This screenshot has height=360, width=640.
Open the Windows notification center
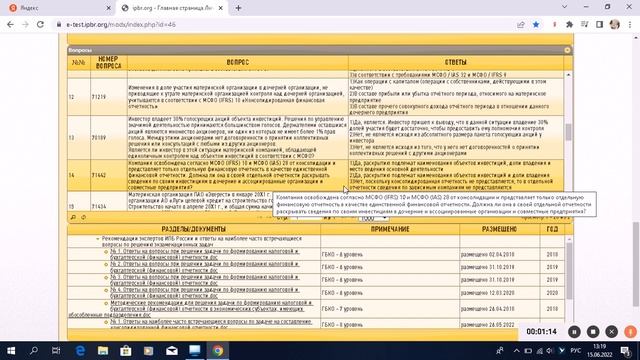(x=626, y=351)
